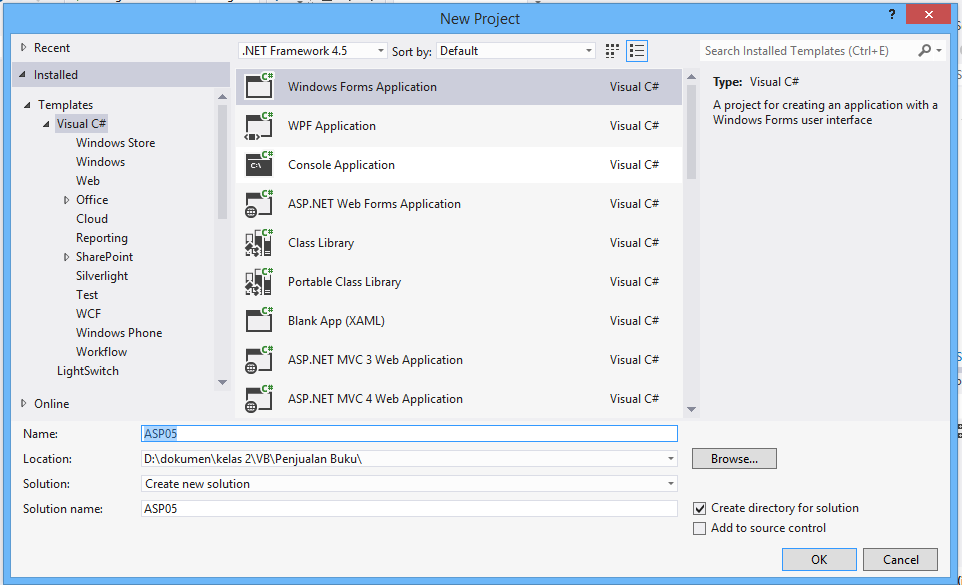Click the ASP.NET MVC 4 Web Application icon

click(259, 399)
